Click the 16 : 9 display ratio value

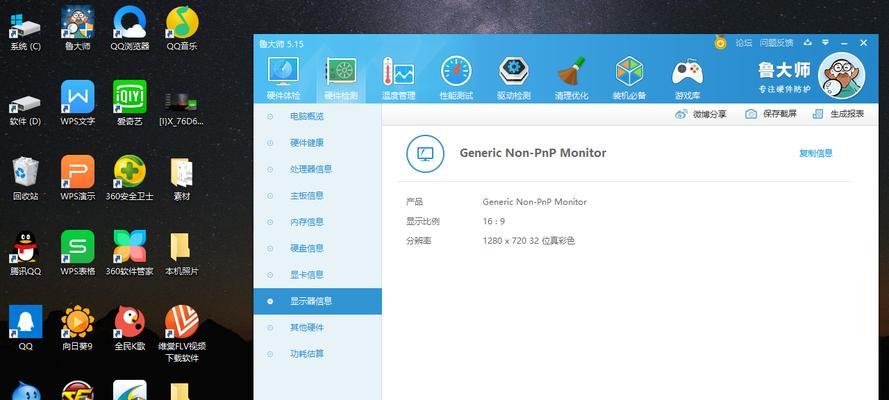pos(494,221)
